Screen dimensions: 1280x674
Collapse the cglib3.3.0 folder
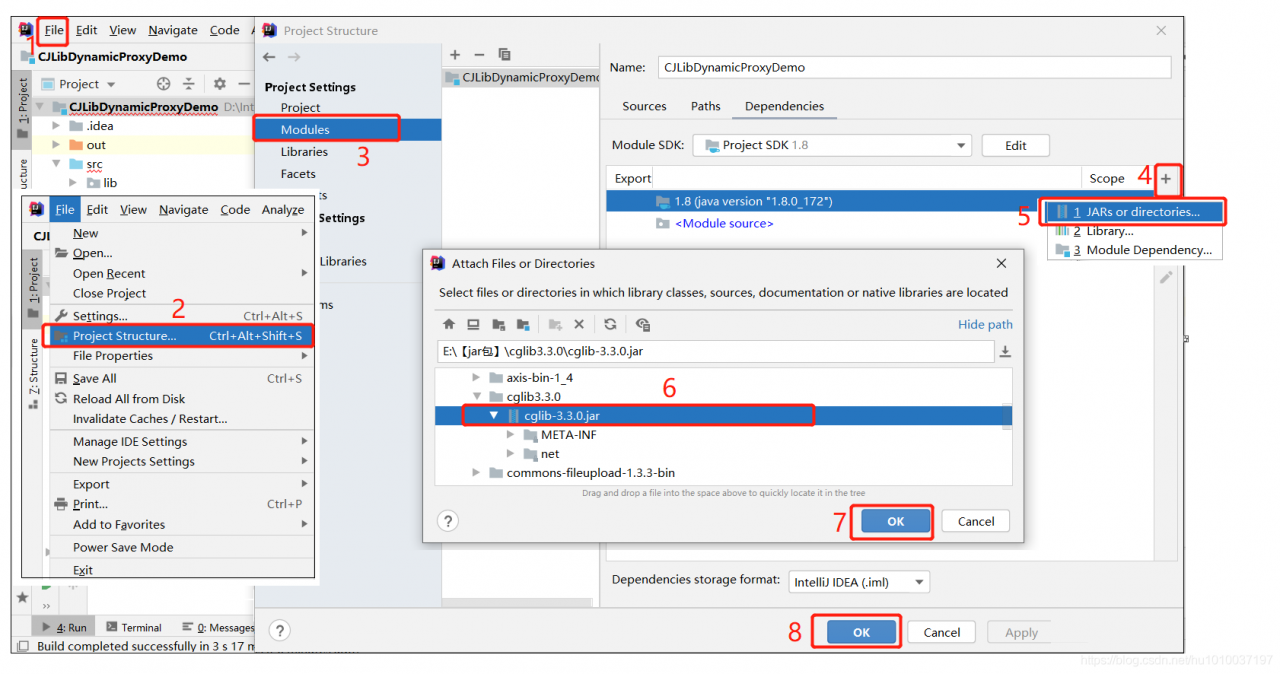click(476, 397)
